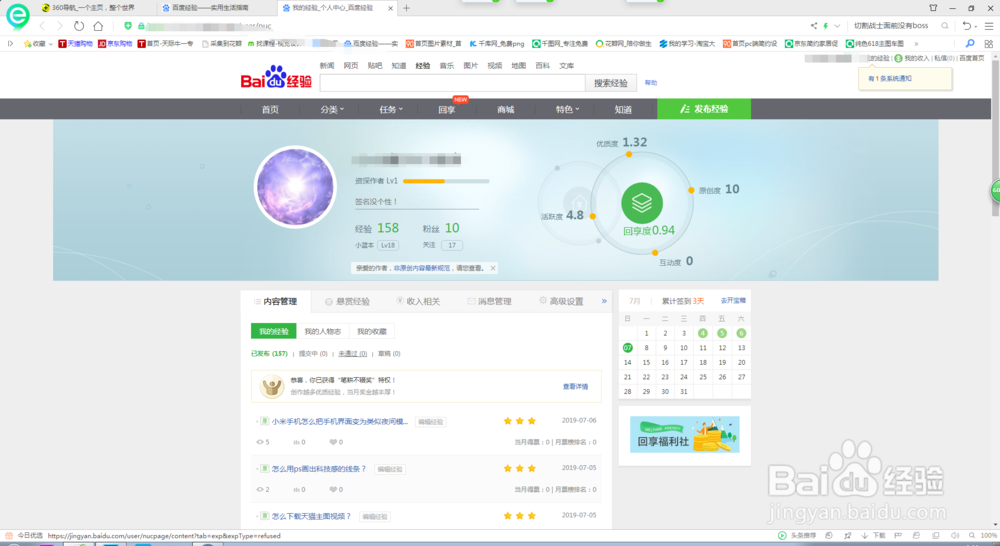The width and height of the screenshot is (1000, 546).
Task: Filter by 草稿 (0) drafts
Action: (389, 353)
